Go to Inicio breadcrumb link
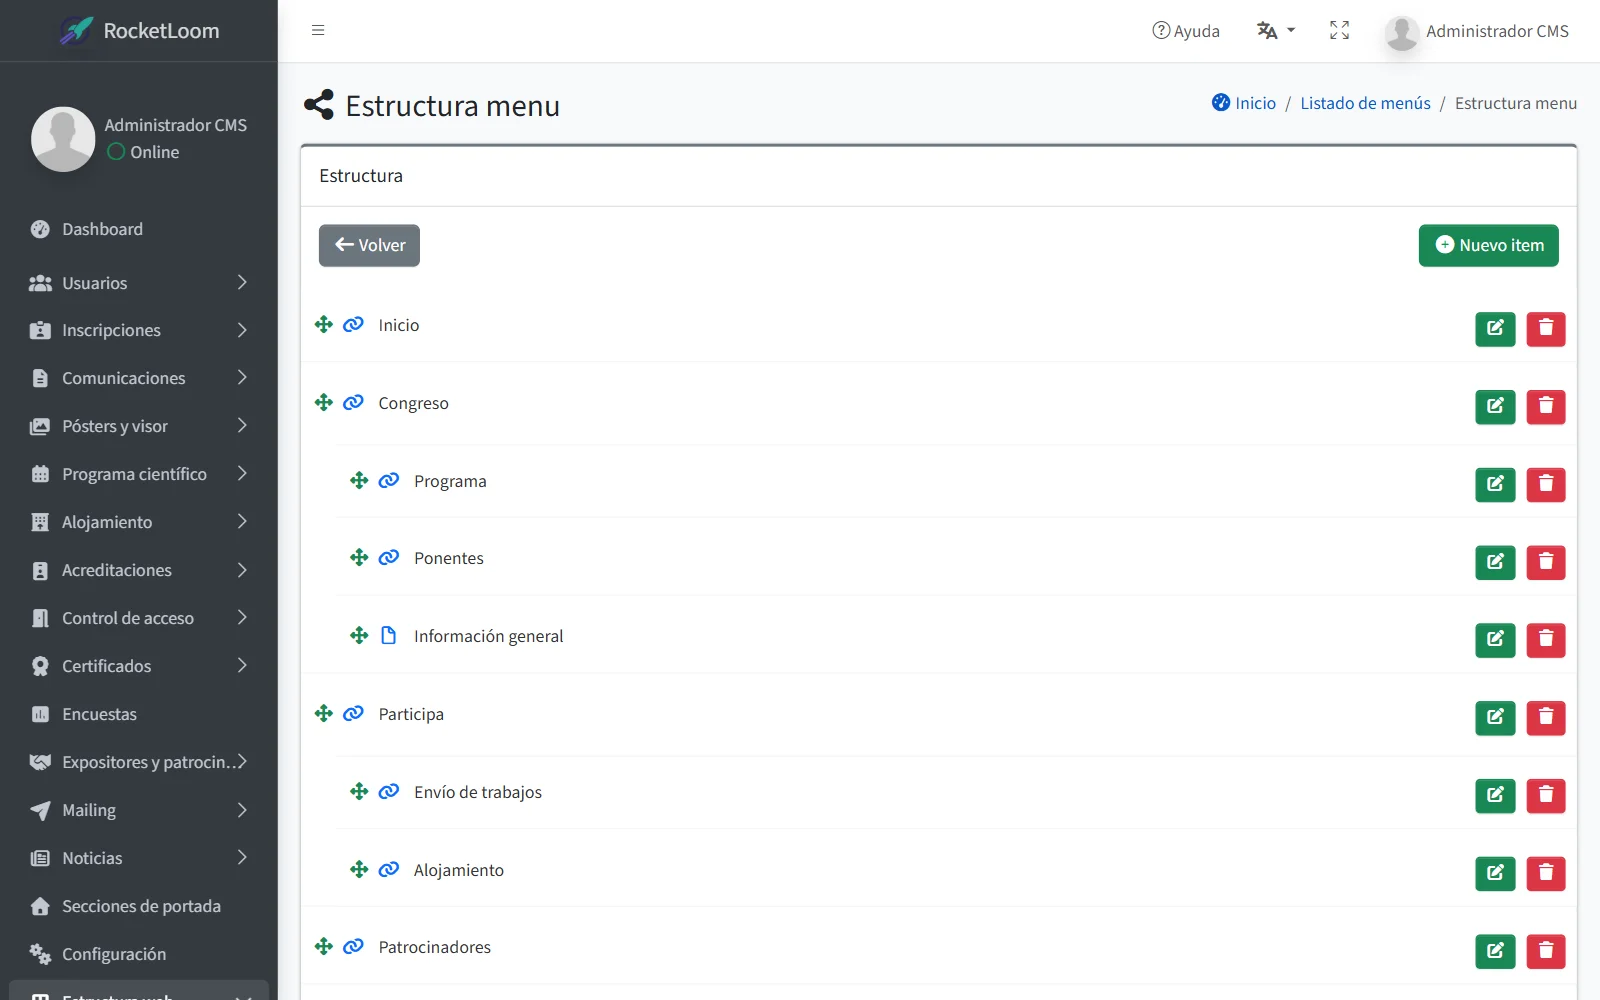This screenshot has width=1600, height=1000. 1244,103
